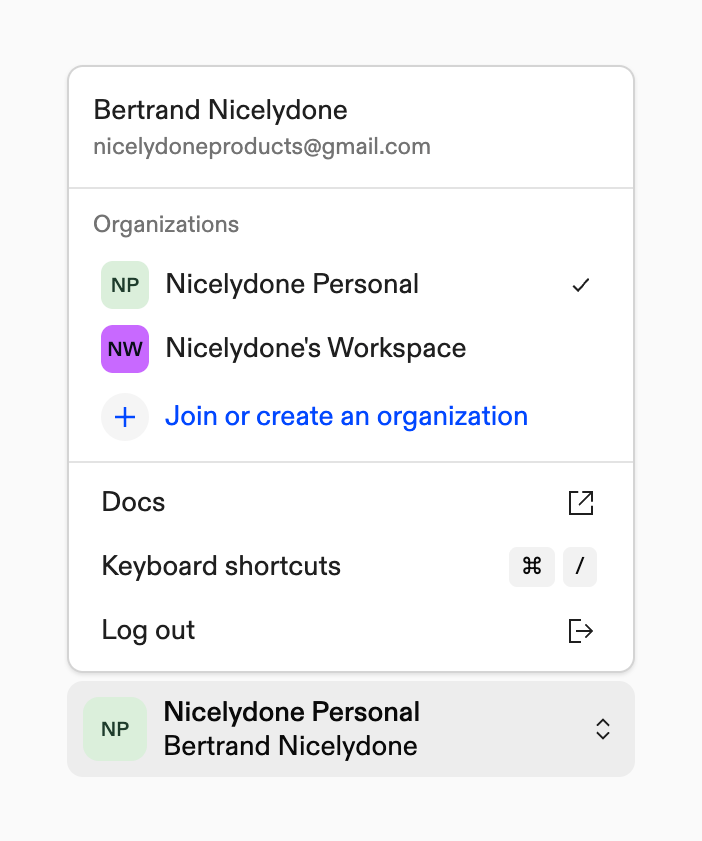
Task: Click the checkmark next to Nicelydone Personal
Action: [580, 285]
